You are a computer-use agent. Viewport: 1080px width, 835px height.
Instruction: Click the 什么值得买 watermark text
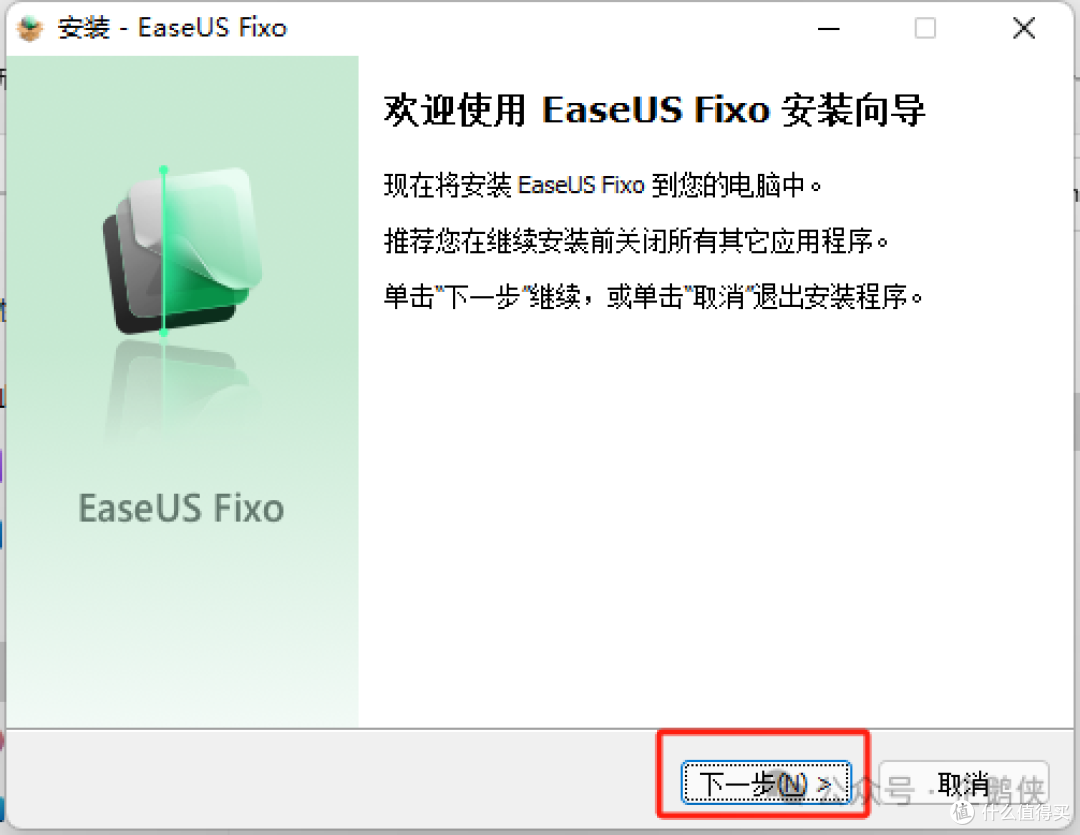(x=1026, y=813)
